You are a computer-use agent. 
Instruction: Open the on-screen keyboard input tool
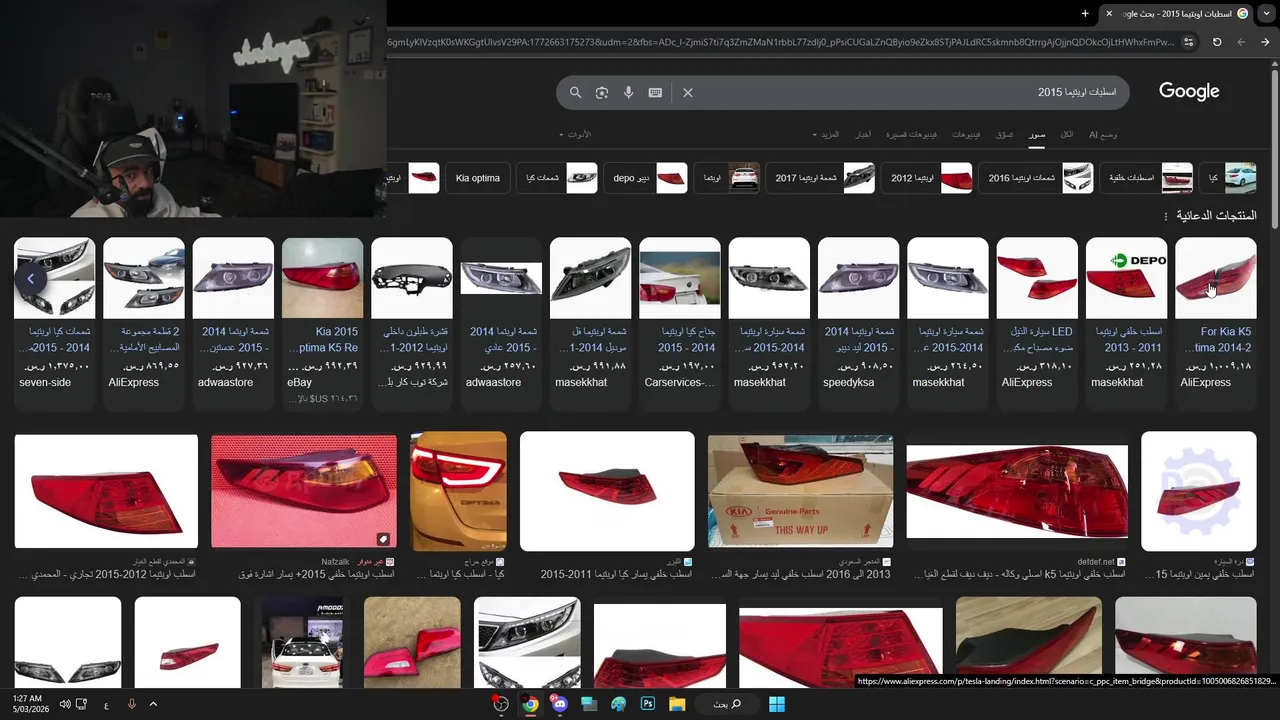[655, 92]
